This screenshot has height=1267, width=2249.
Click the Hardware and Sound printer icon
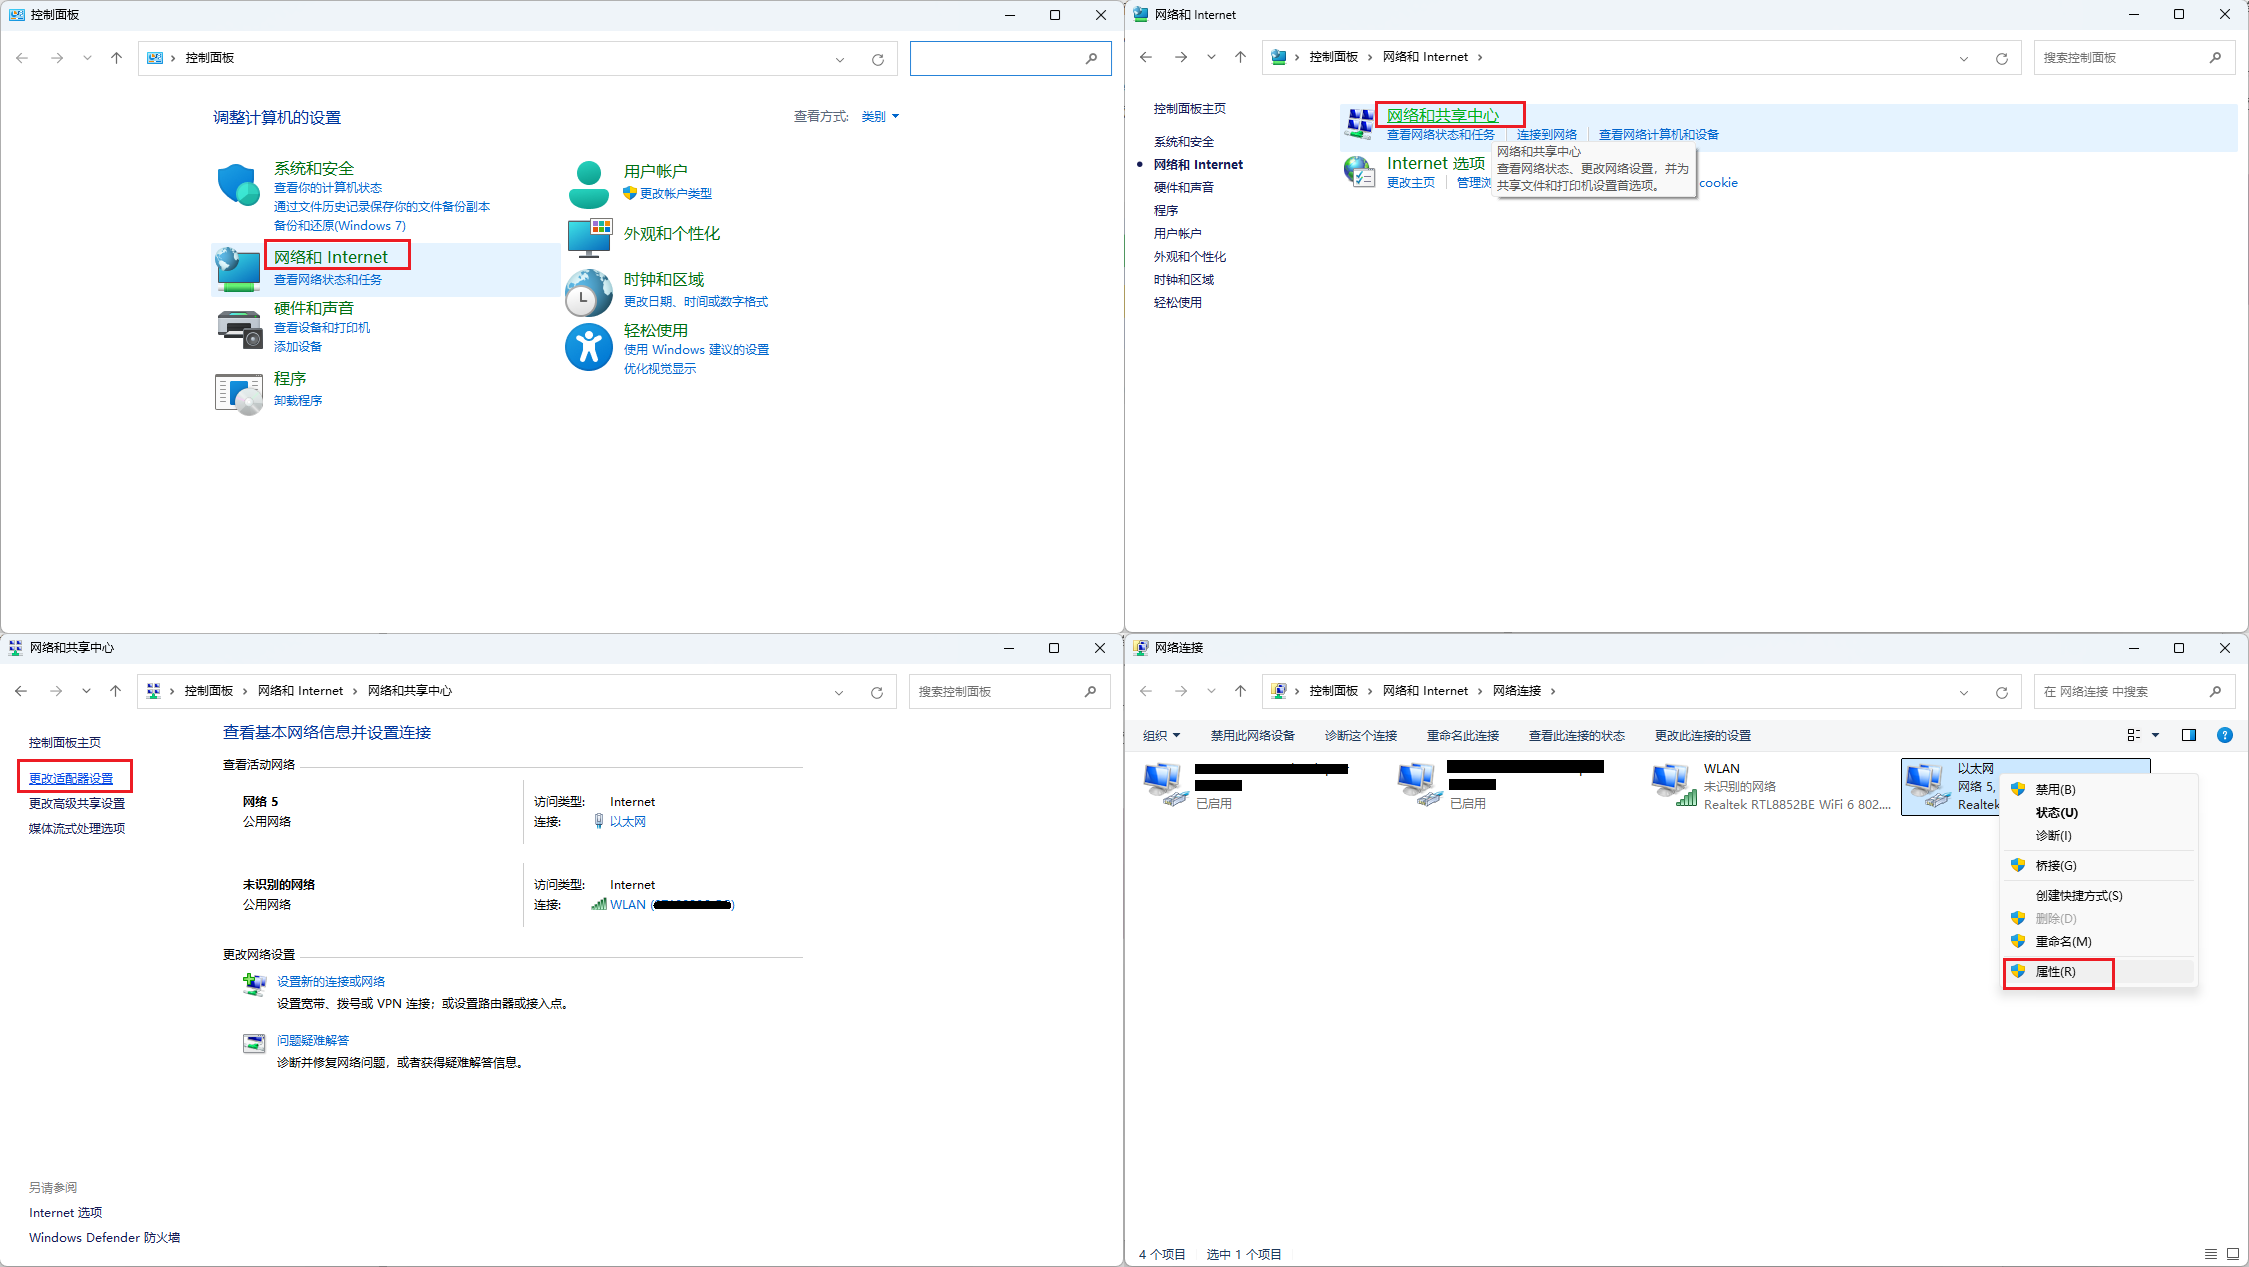(x=238, y=328)
